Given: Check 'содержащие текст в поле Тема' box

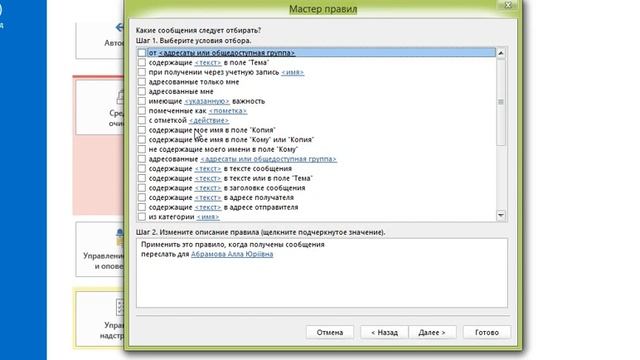Looking at the screenshot, I should [x=142, y=62].
